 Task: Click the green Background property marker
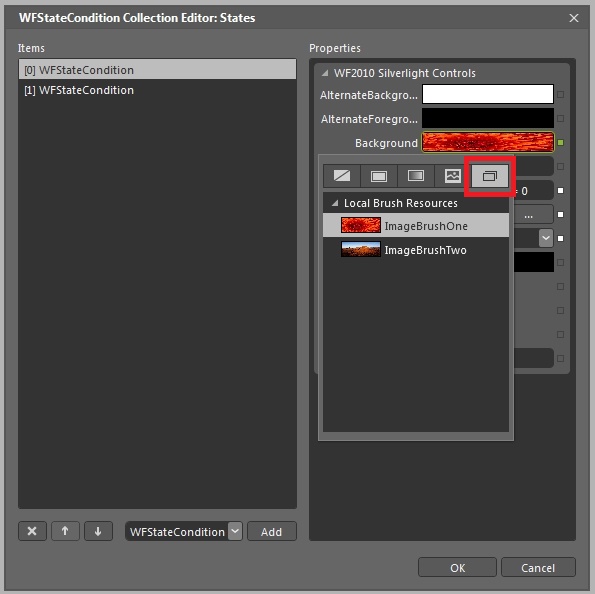[560, 143]
